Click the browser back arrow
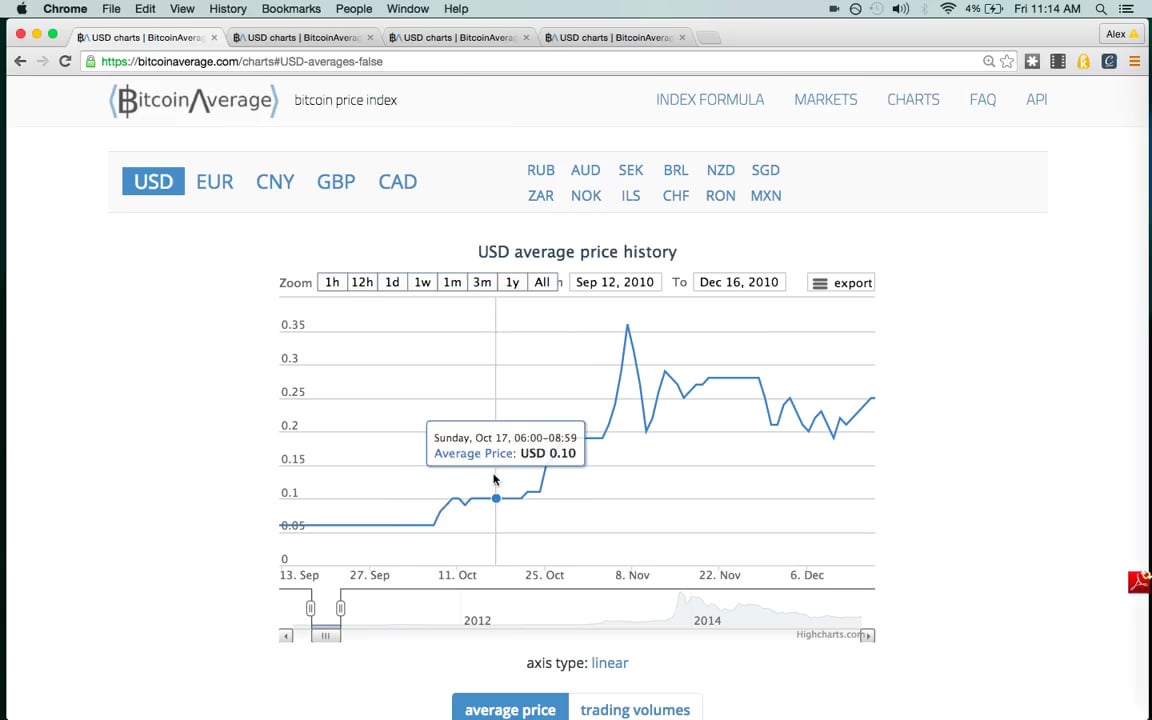Viewport: 1152px width, 720px height. pos(20,61)
